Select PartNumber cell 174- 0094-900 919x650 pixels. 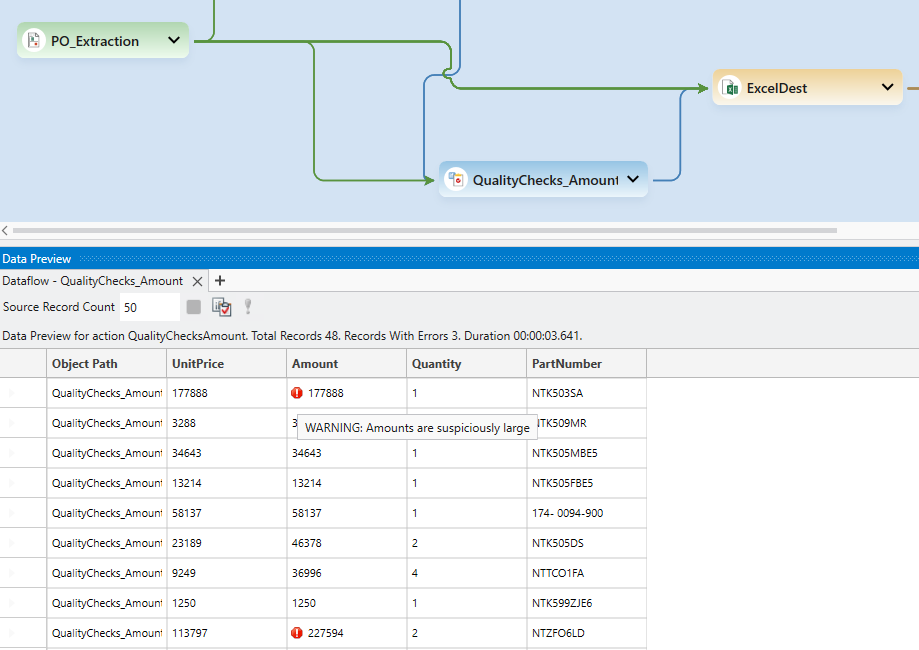tap(587, 513)
